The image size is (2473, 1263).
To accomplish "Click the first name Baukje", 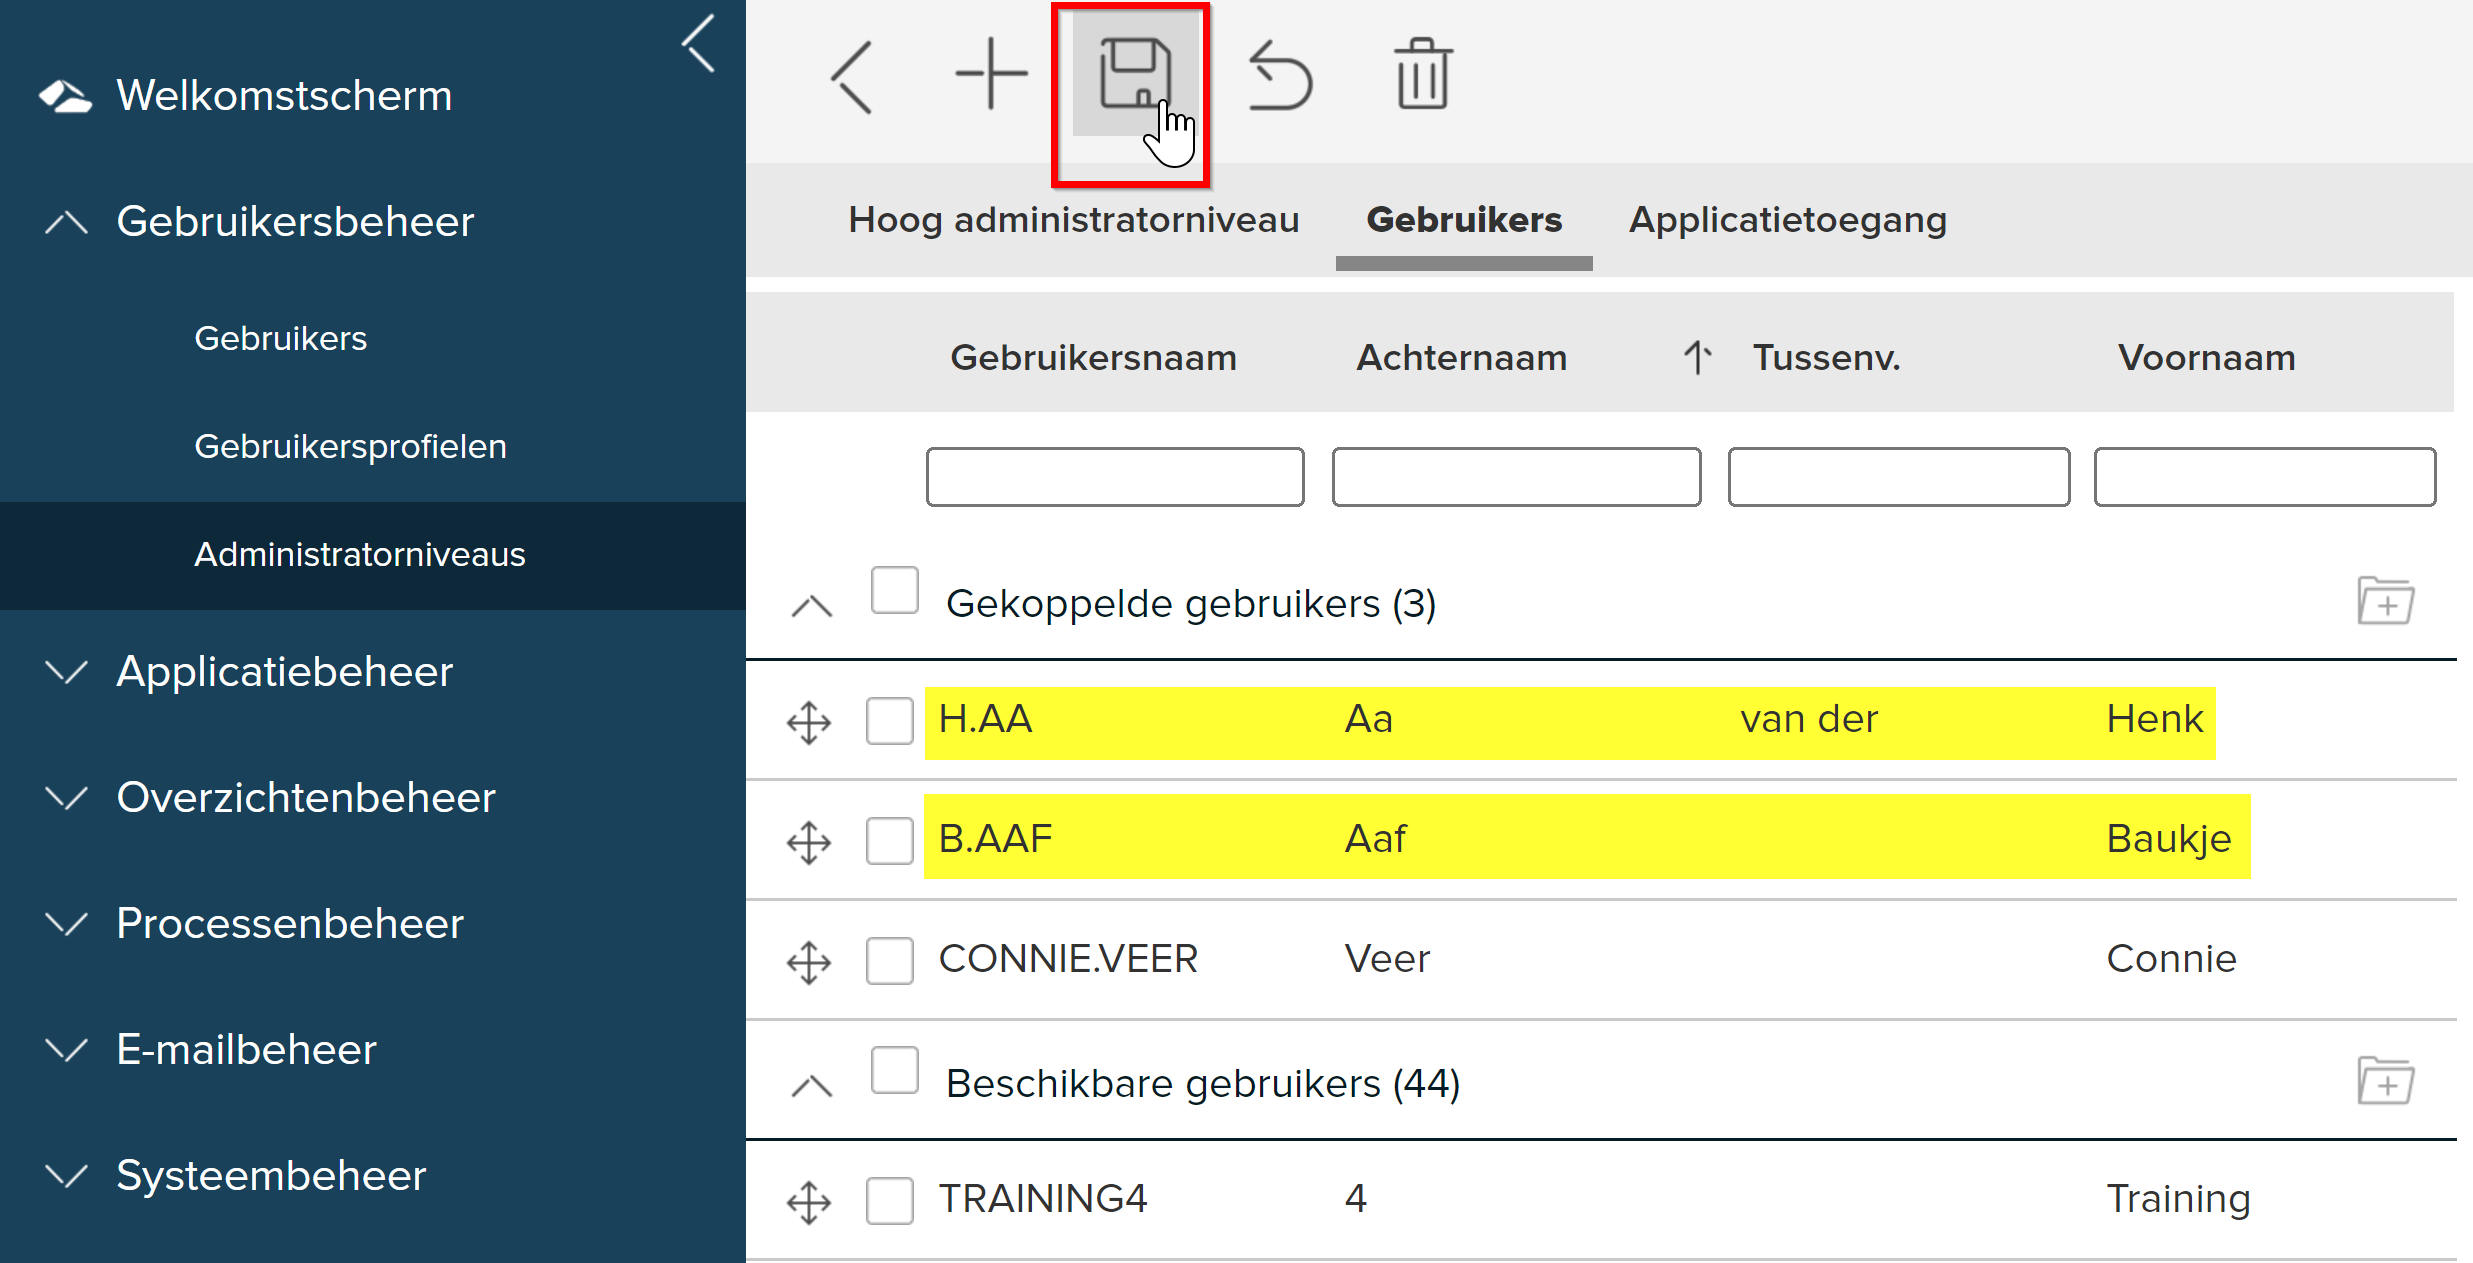I will point(2169,839).
